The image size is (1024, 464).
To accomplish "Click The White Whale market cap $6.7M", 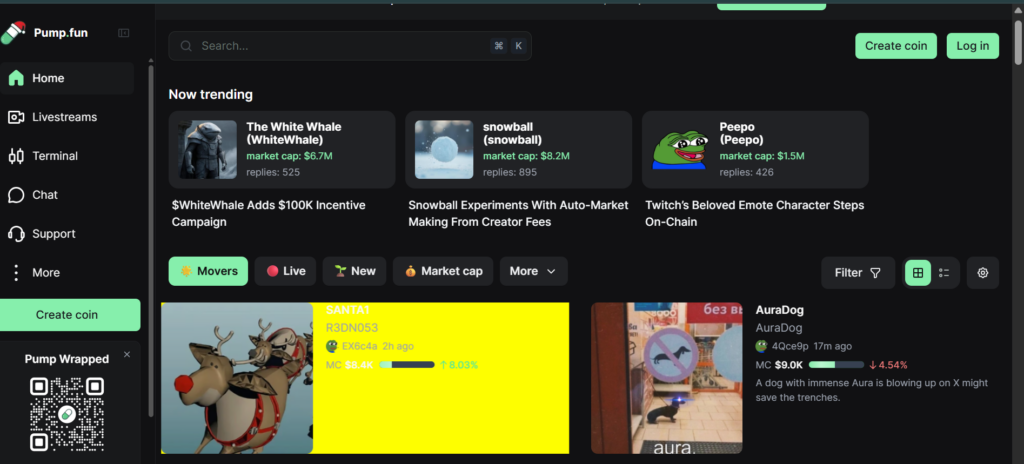I will coord(289,156).
